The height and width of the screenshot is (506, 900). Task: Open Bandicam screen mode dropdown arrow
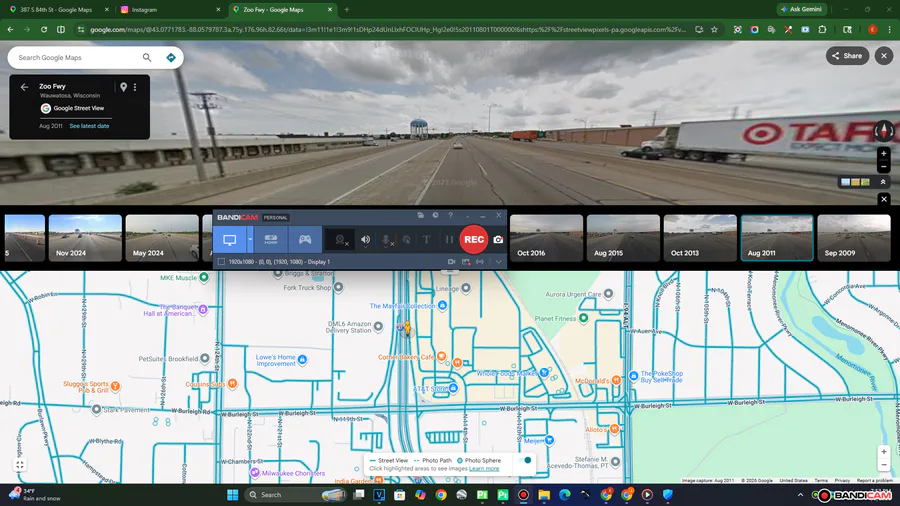click(x=250, y=240)
